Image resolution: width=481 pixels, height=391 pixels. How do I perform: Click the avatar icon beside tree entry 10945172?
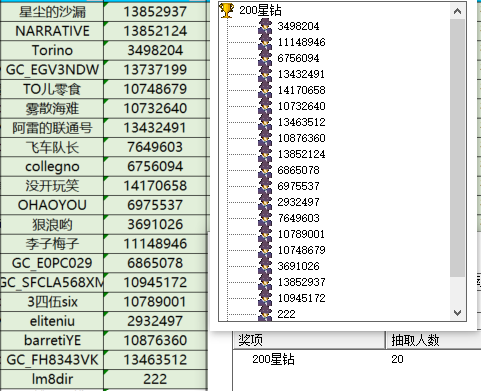(x=265, y=298)
